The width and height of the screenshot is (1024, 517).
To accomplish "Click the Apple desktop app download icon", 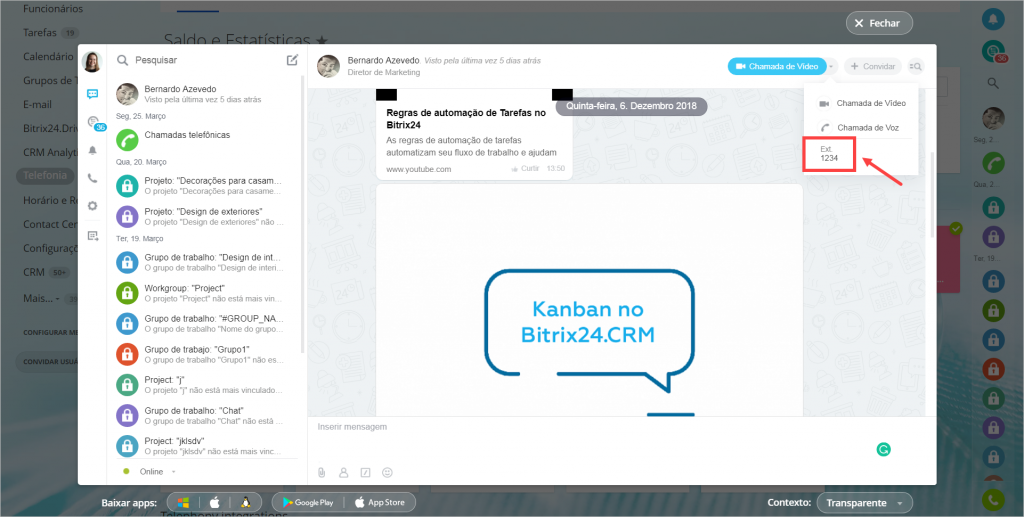I will (214, 502).
